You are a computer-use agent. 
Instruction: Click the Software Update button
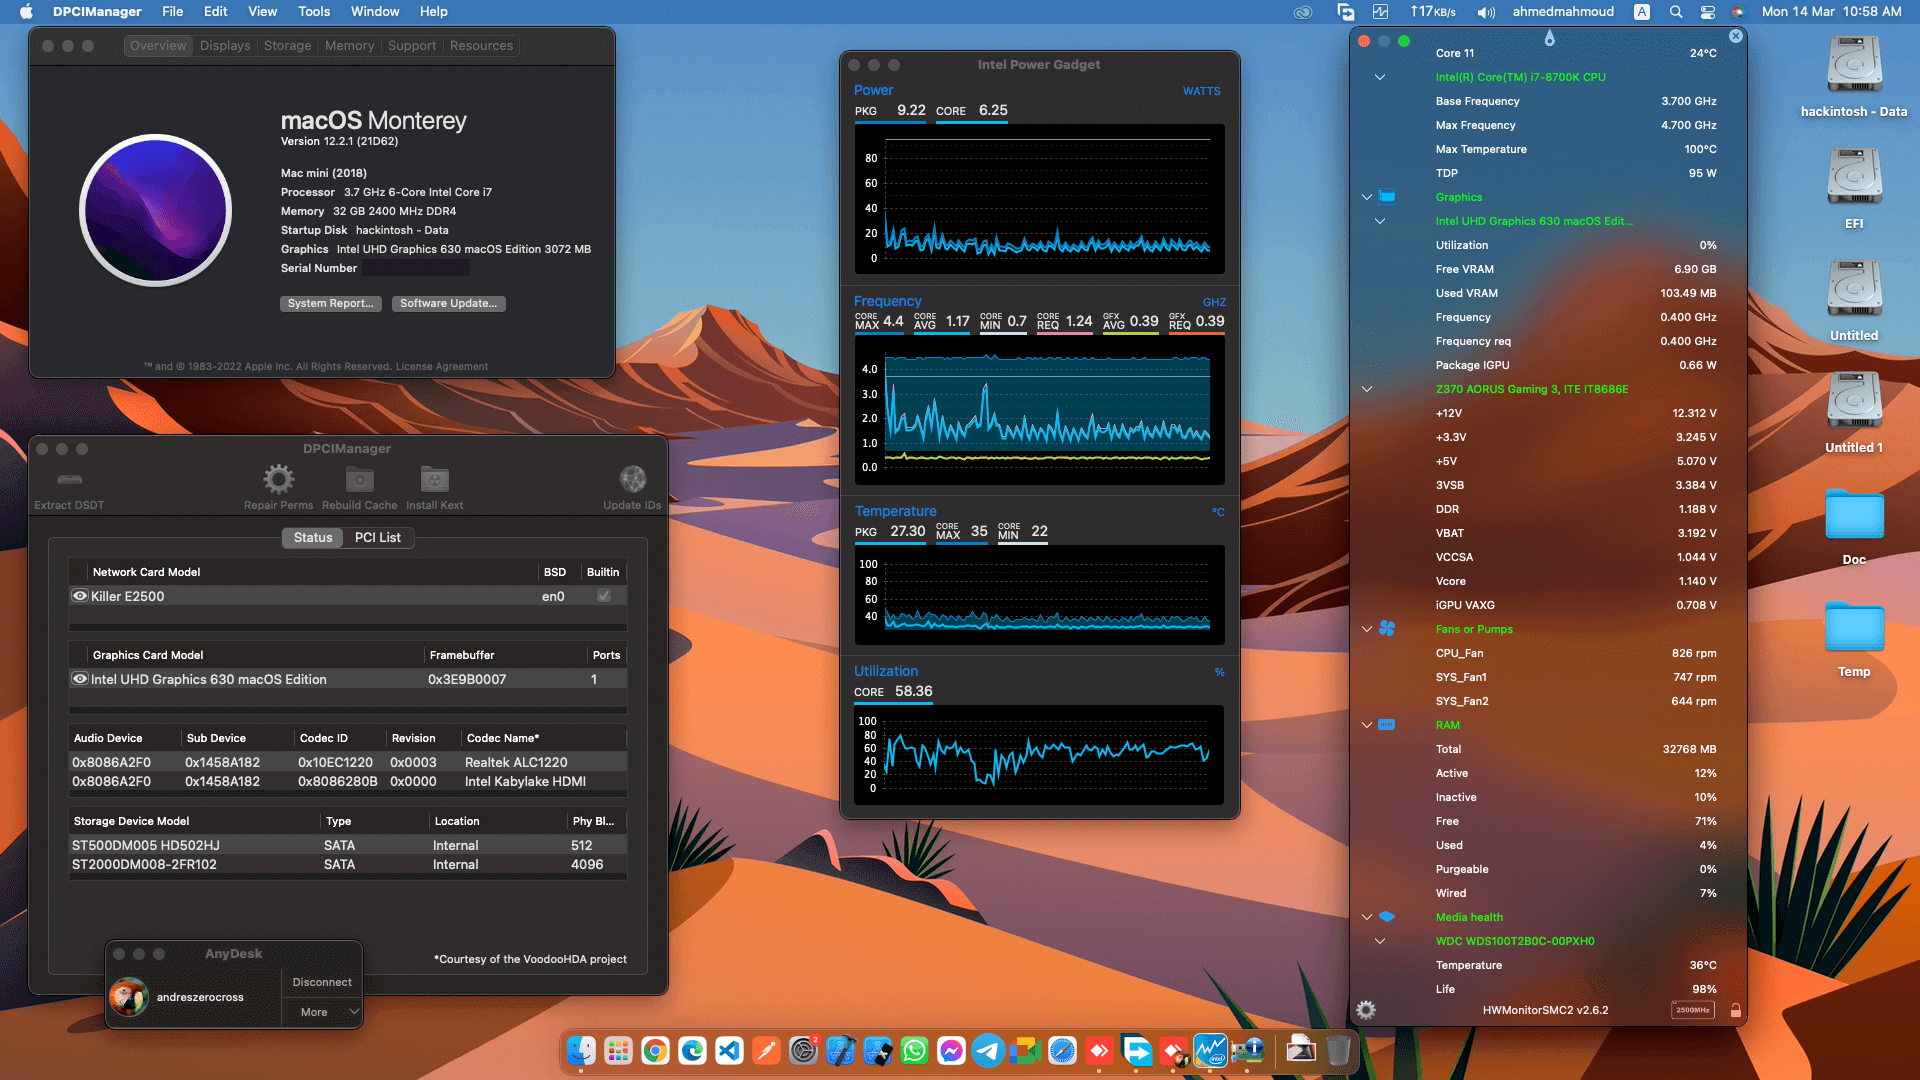click(448, 304)
